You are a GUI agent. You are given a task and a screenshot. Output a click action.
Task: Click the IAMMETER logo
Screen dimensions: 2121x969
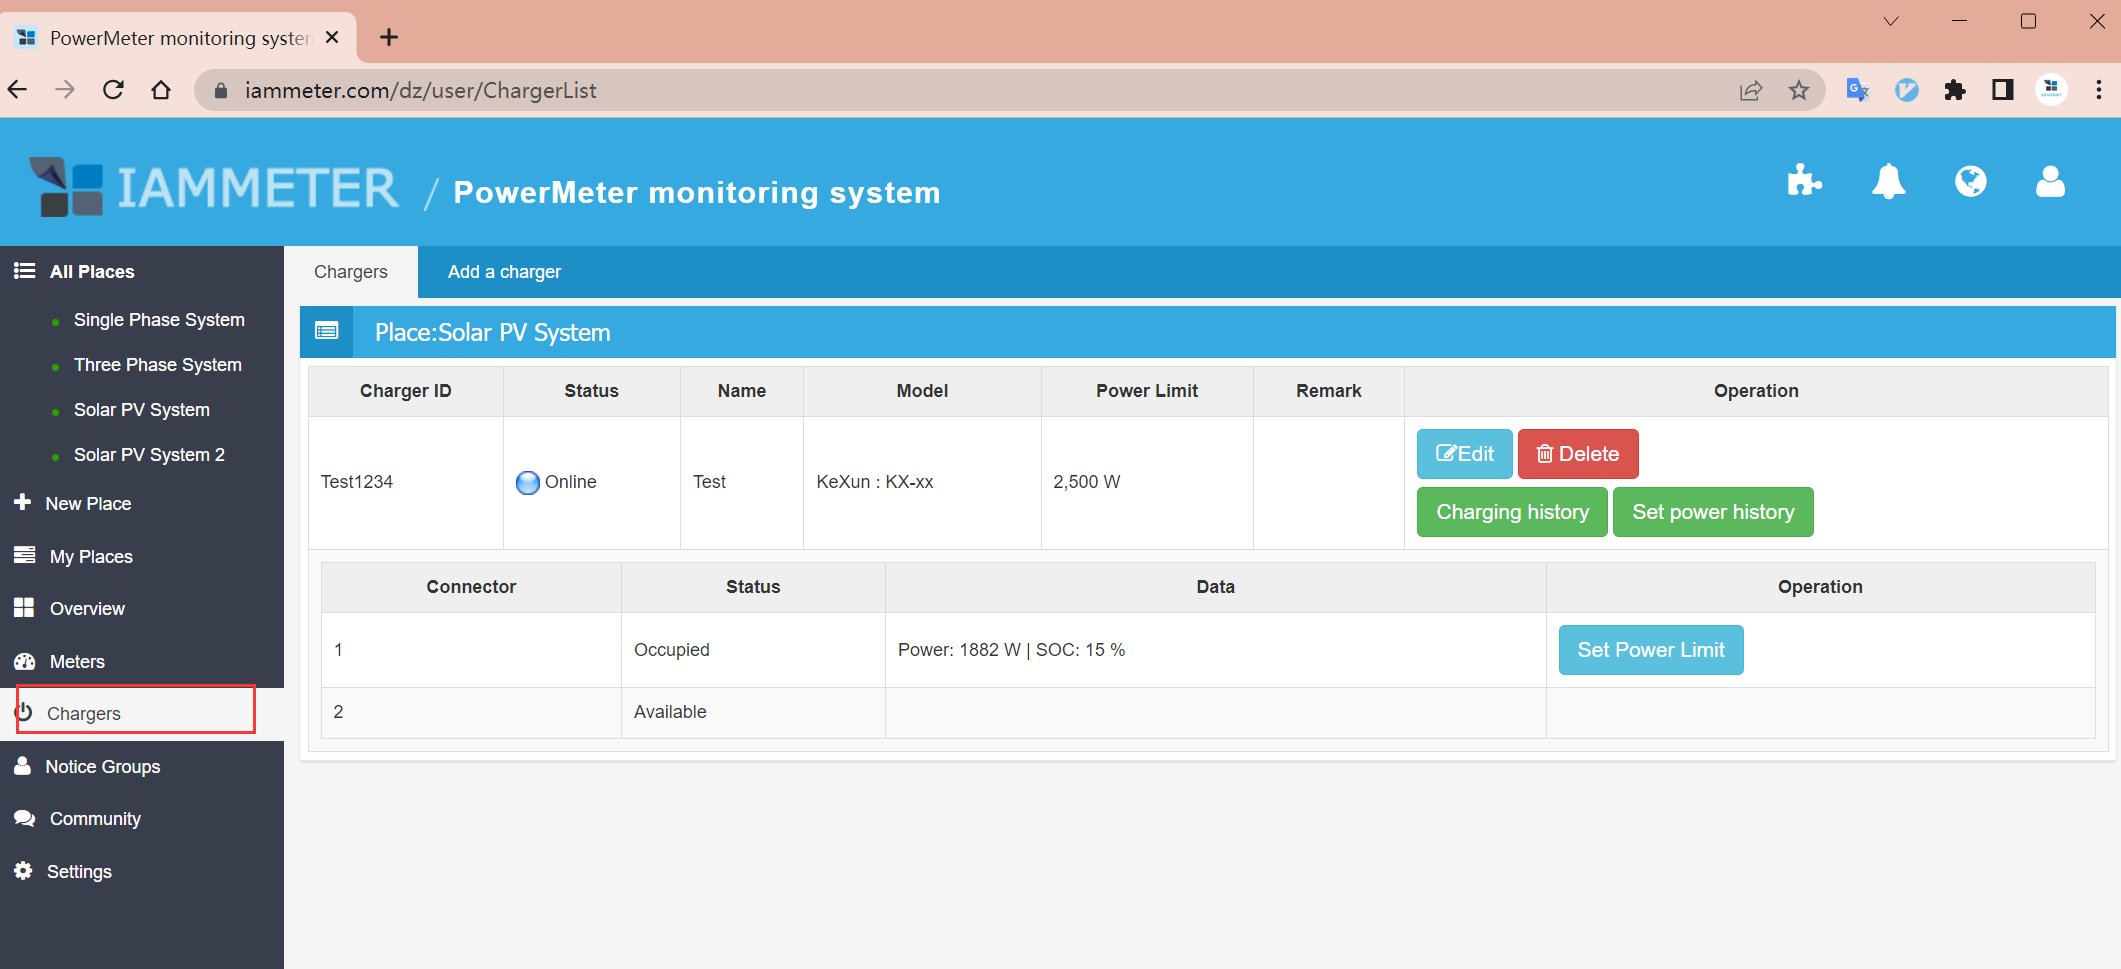point(214,187)
